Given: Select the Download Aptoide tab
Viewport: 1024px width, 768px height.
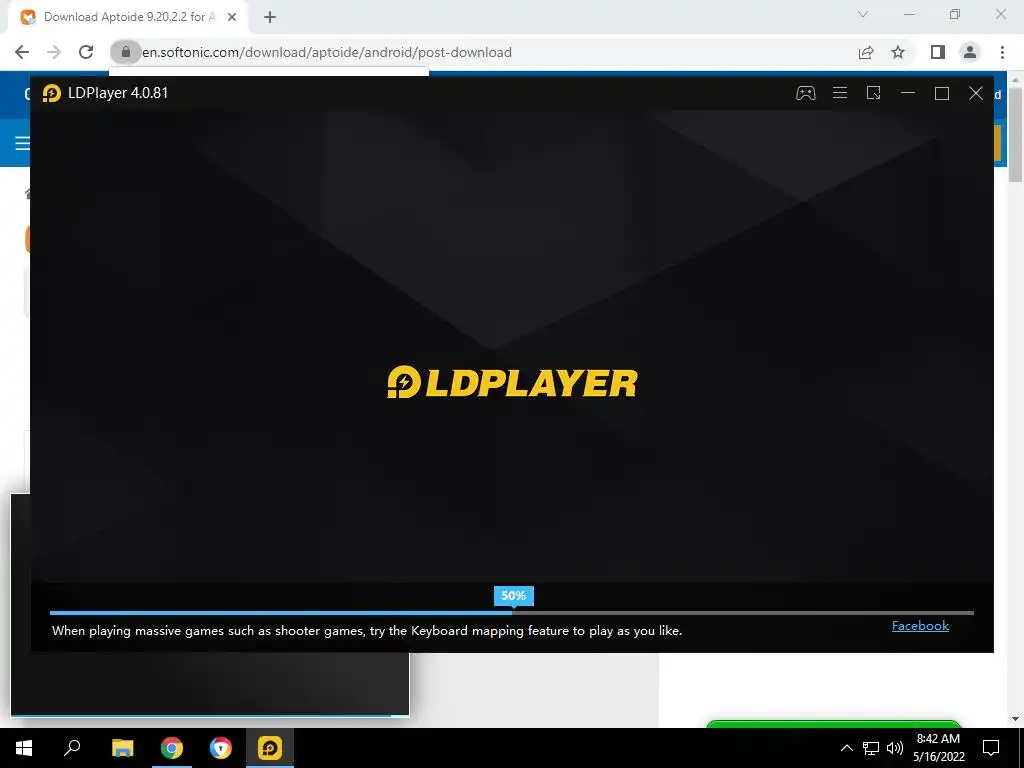Looking at the screenshot, I should tap(128, 17).
